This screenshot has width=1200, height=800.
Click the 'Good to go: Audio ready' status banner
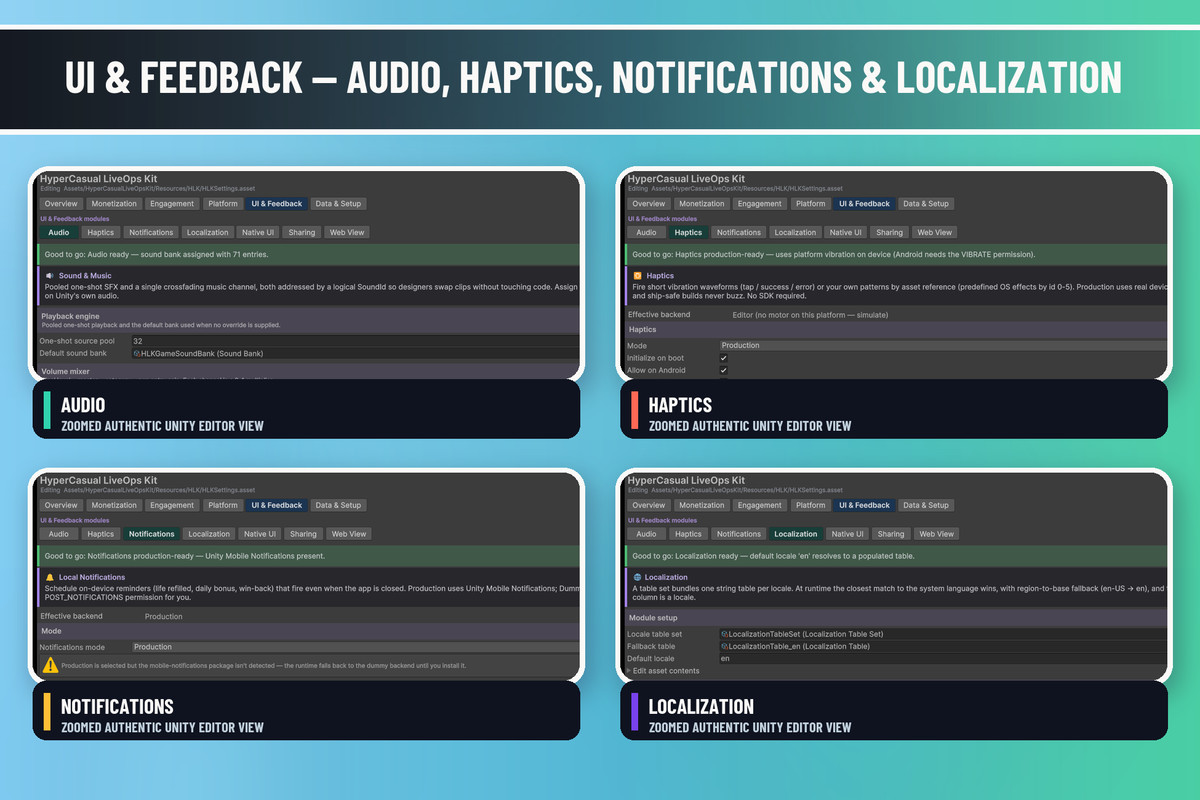[x=308, y=254]
